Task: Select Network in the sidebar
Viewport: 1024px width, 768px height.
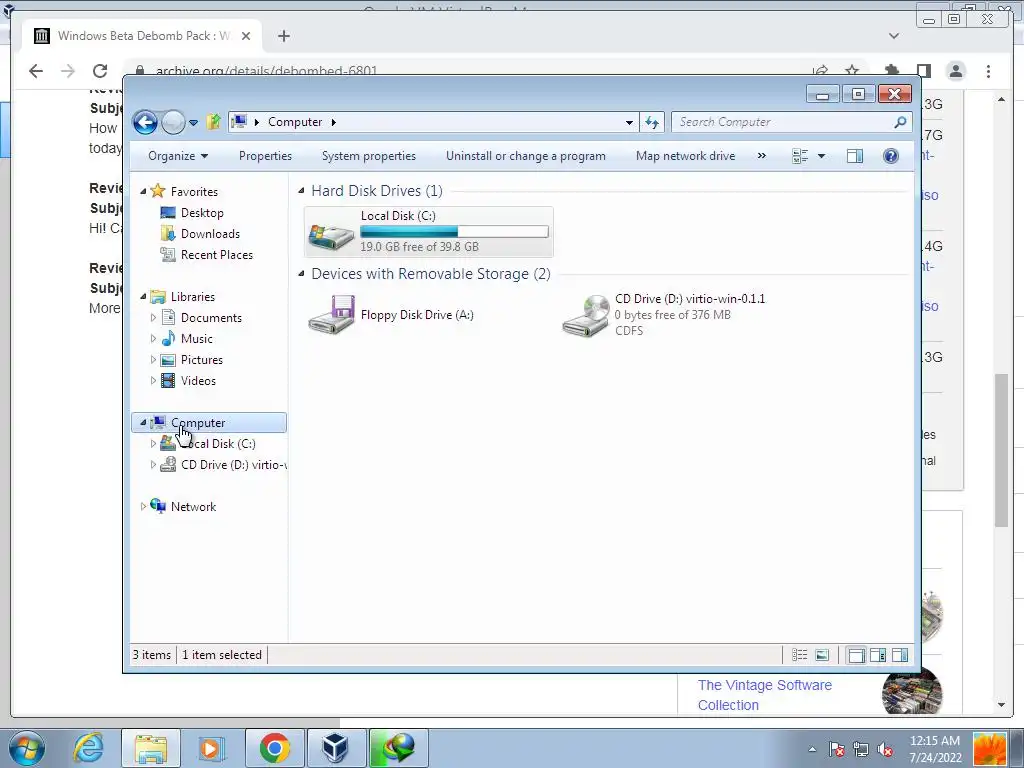Action: pos(193,507)
